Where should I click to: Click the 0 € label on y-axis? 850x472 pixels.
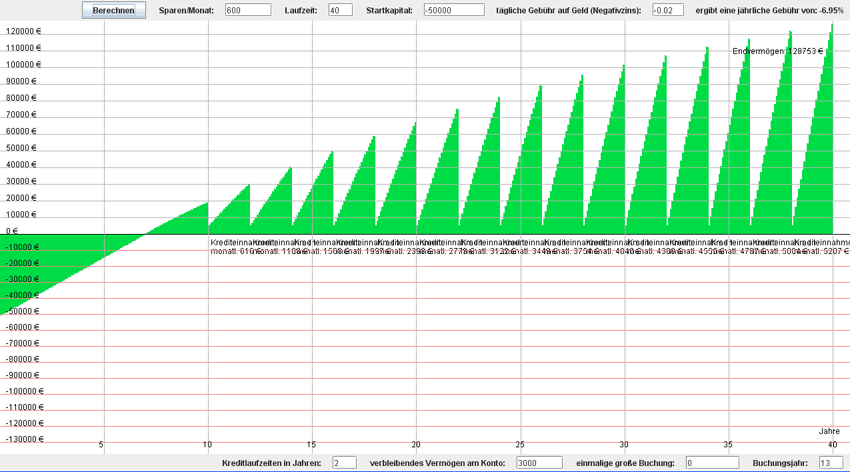(x=13, y=231)
